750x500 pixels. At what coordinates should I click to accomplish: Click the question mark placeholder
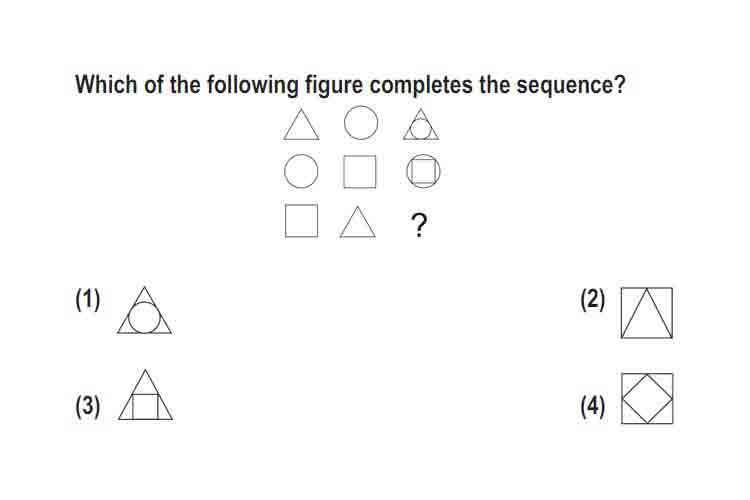(x=419, y=225)
